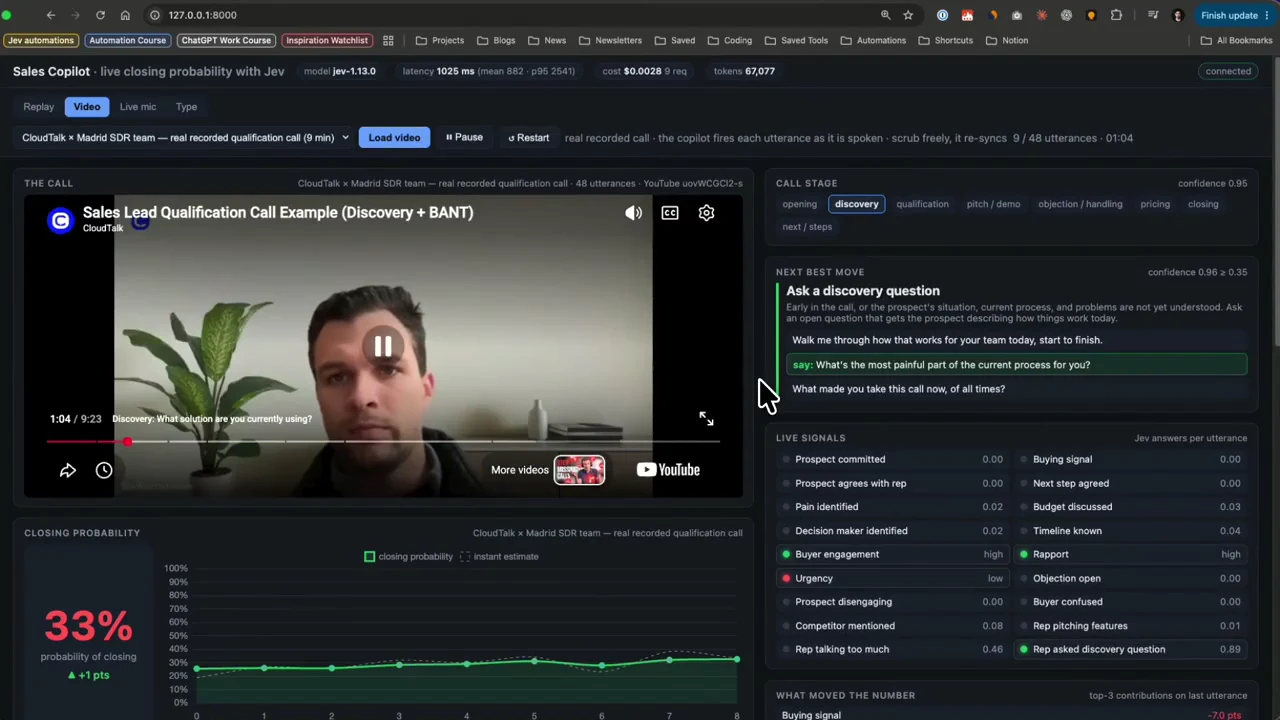This screenshot has width=1280, height=720.
Task: Switch to the Live mic tab
Action: point(138,107)
